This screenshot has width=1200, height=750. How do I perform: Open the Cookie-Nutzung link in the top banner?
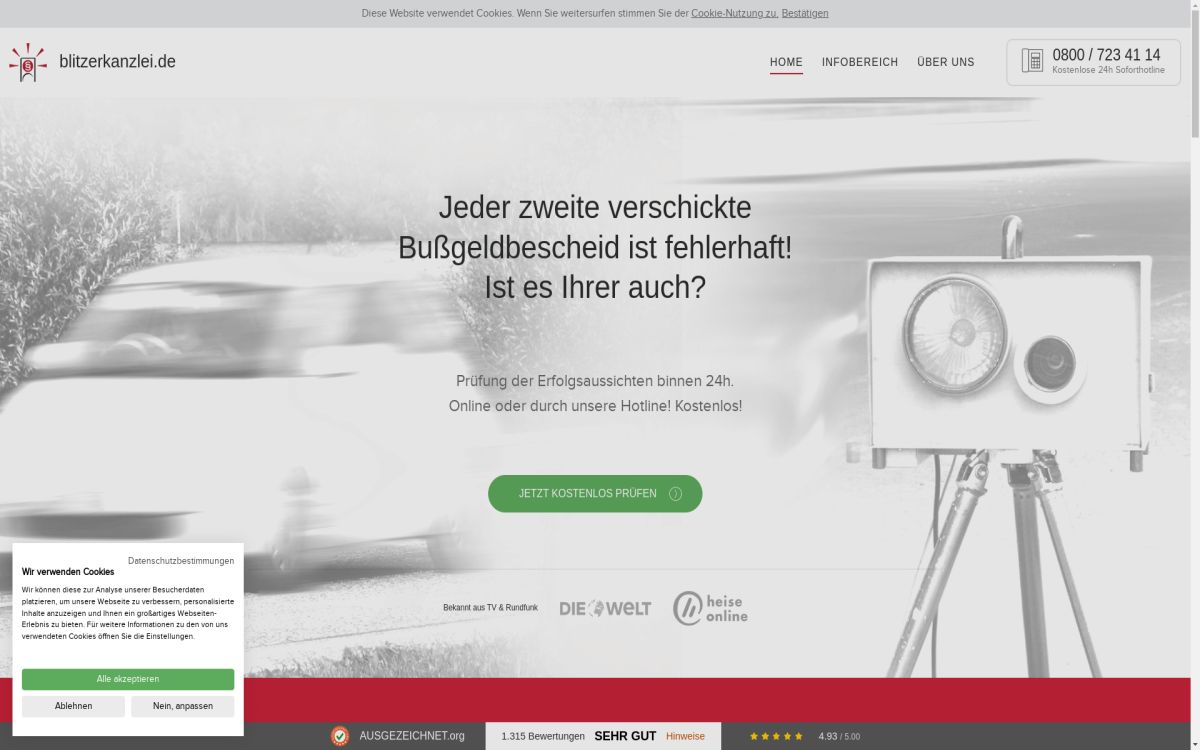click(734, 13)
